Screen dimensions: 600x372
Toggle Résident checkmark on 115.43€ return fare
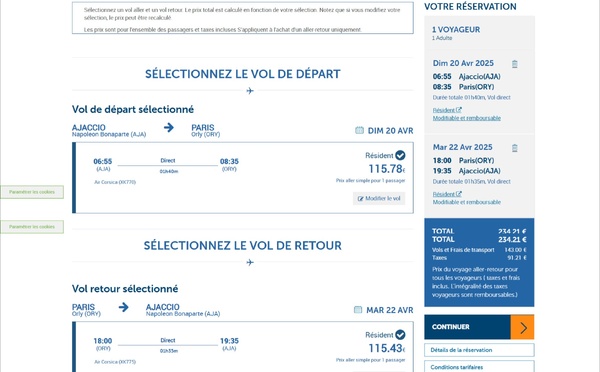click(x=400, y=335)
